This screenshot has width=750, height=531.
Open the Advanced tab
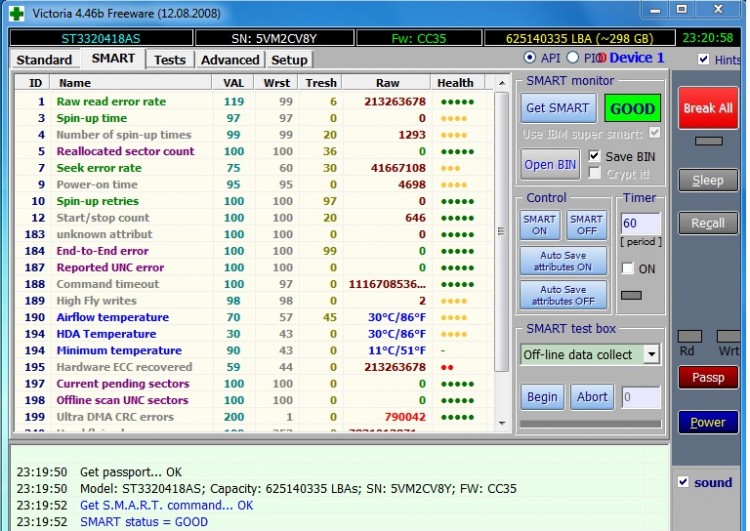[x=230, y=60]
